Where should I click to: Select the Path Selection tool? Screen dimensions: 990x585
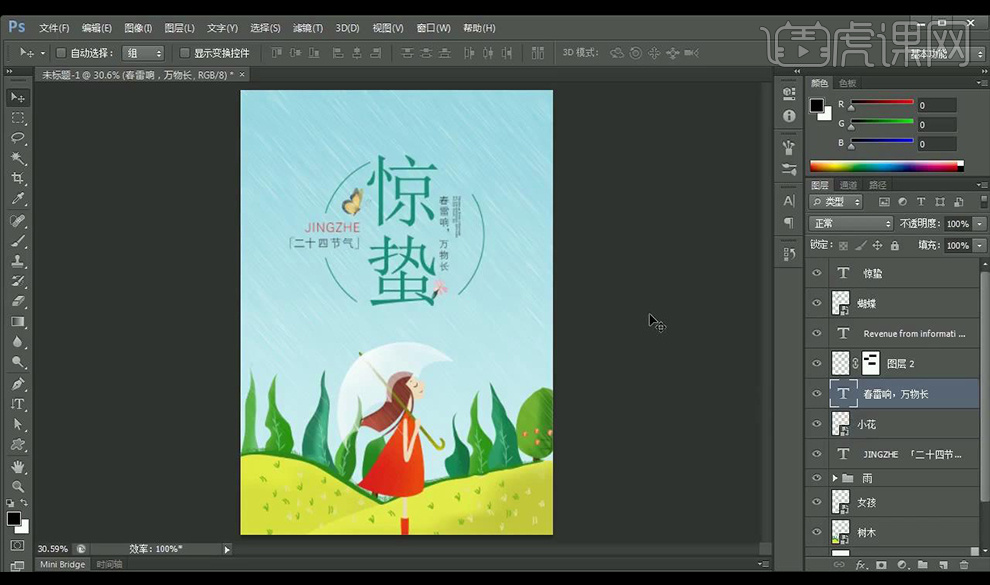pos(18,425)
